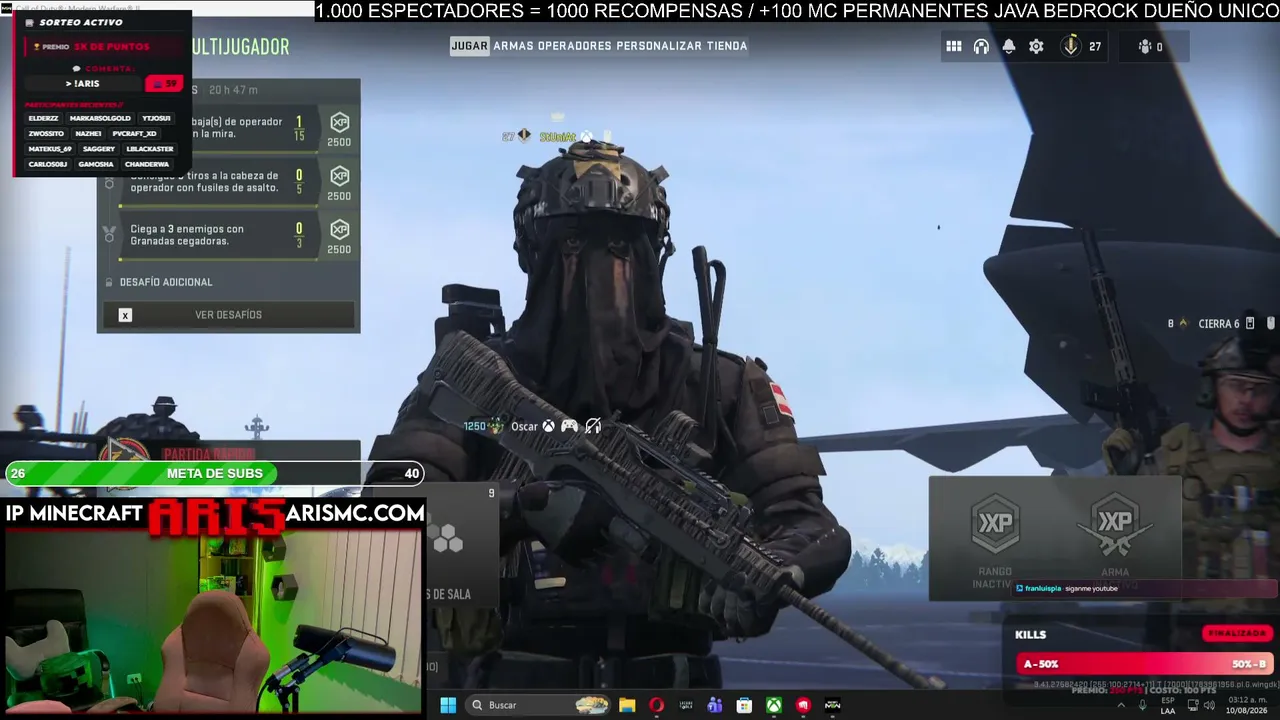Open the Windows Start menu
This screenshot has height=720, width=1280.
[x=448, y=705]
